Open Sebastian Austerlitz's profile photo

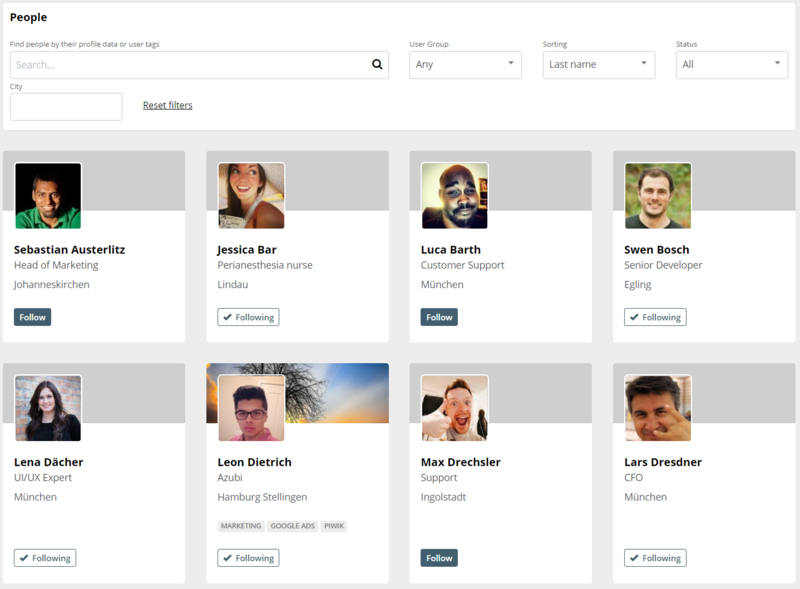point(48,195)
